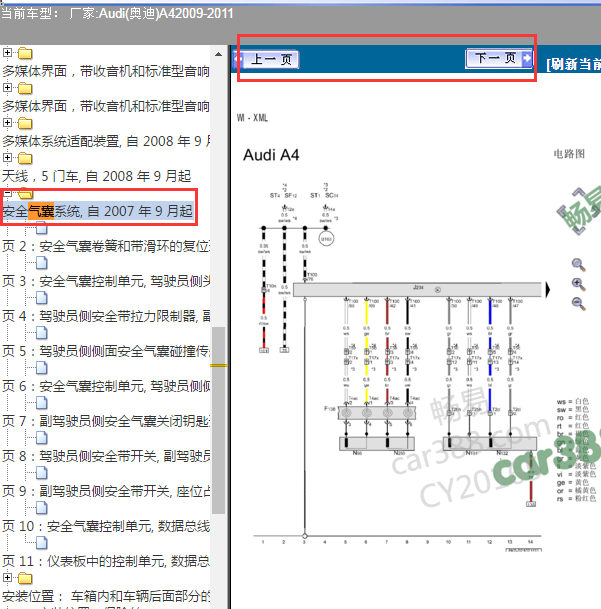Open 页 11: 仪表板中的控制单元

click(106, 561)
